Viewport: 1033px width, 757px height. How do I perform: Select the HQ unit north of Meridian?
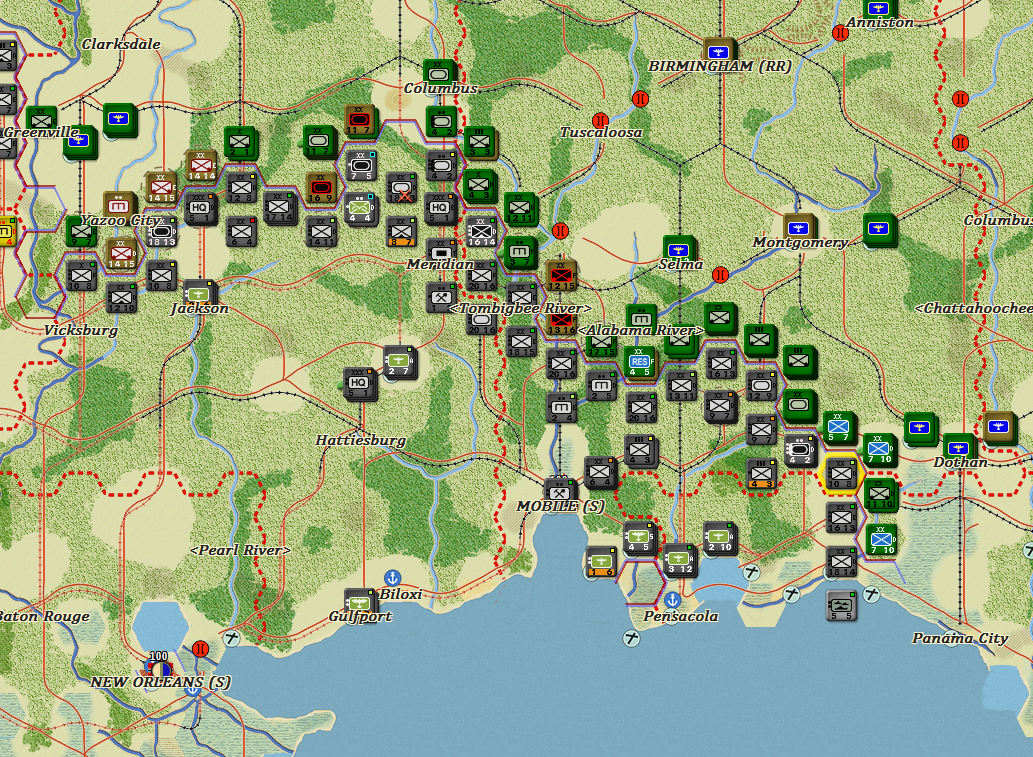click(439, 209)
